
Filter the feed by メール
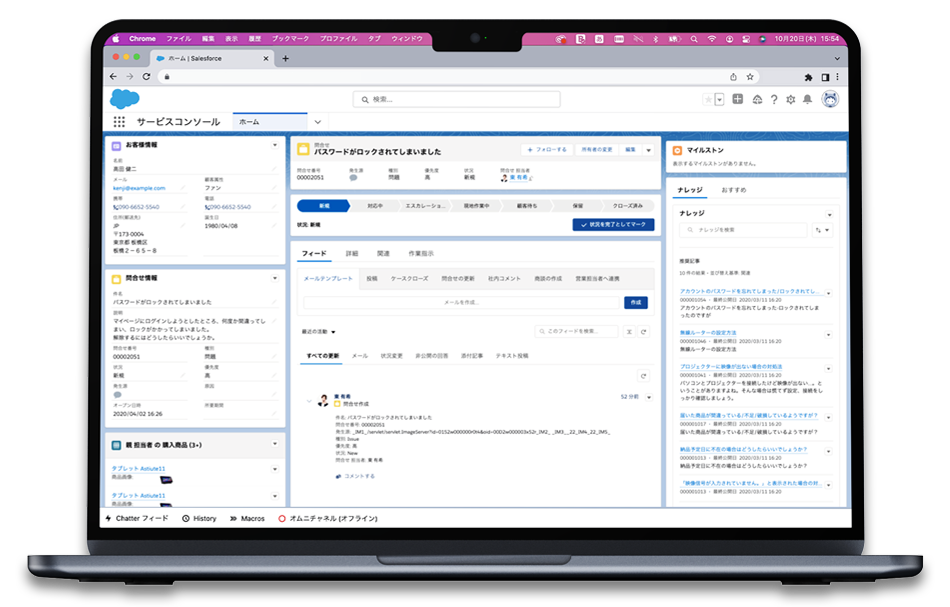(360, 356)
